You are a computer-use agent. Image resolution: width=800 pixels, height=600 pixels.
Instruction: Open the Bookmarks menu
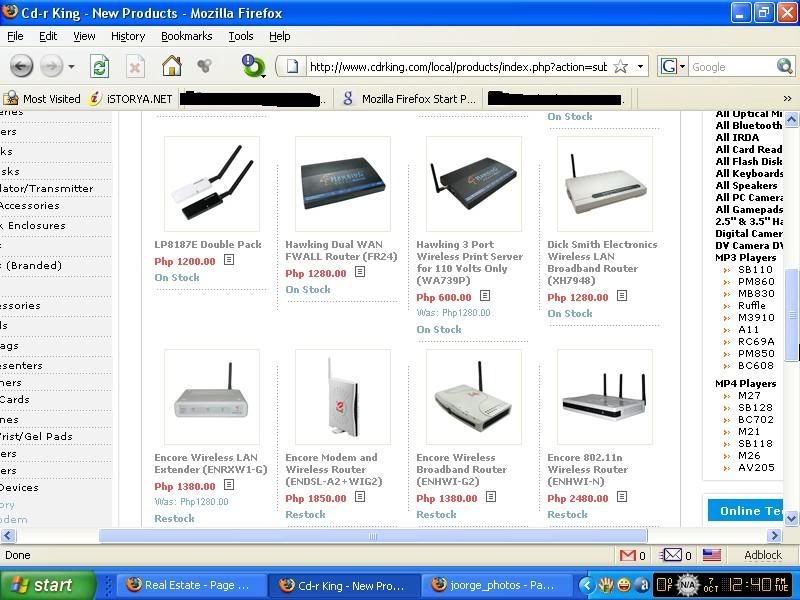point(186,36)
